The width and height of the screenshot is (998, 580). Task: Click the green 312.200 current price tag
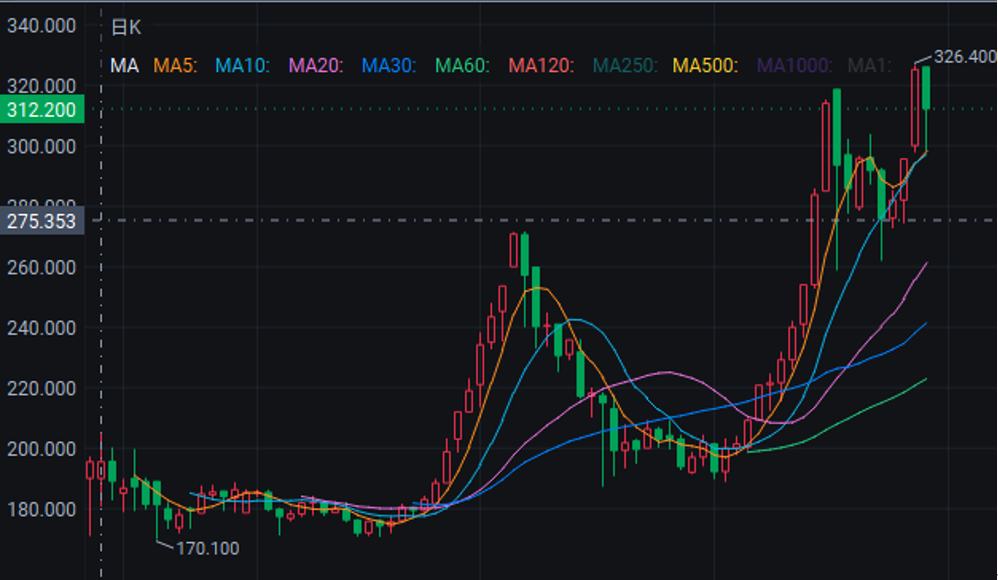coord(42,110)
